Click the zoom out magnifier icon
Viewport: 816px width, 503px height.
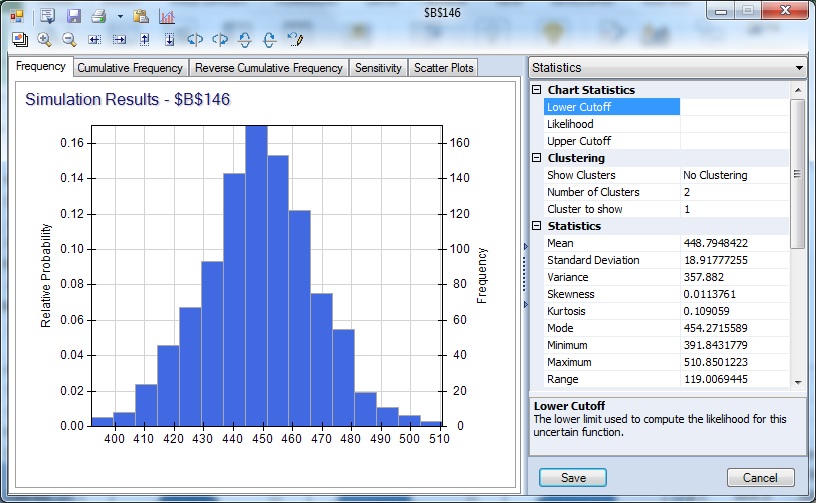[x=69, y=40]
